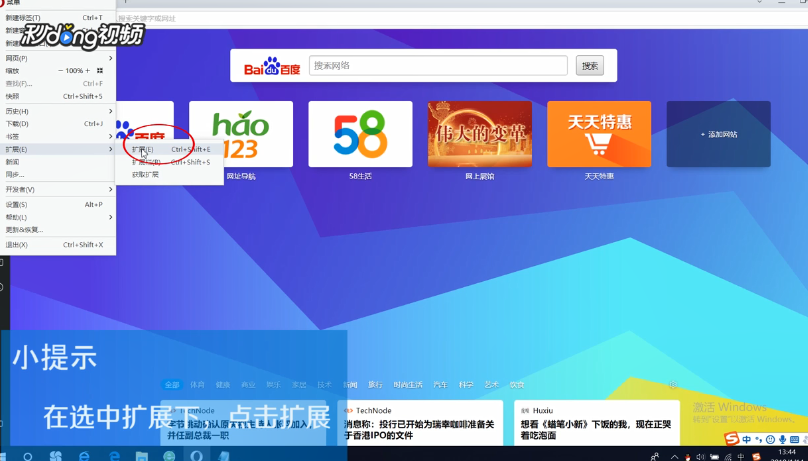Select the 汽车 news category tab
The image size is (808, 461).
[440, 385]
